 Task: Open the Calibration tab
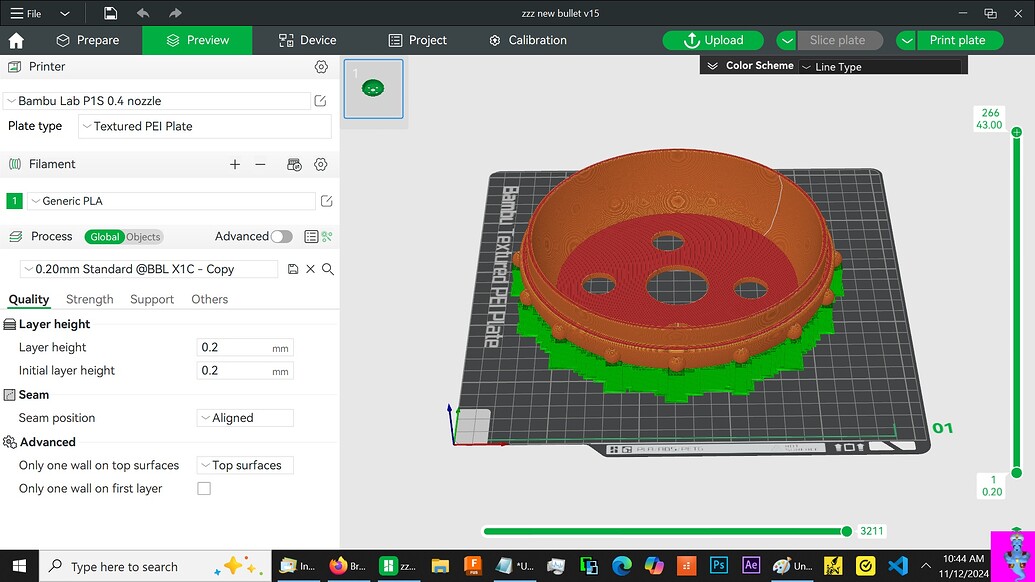pos(527,40)
